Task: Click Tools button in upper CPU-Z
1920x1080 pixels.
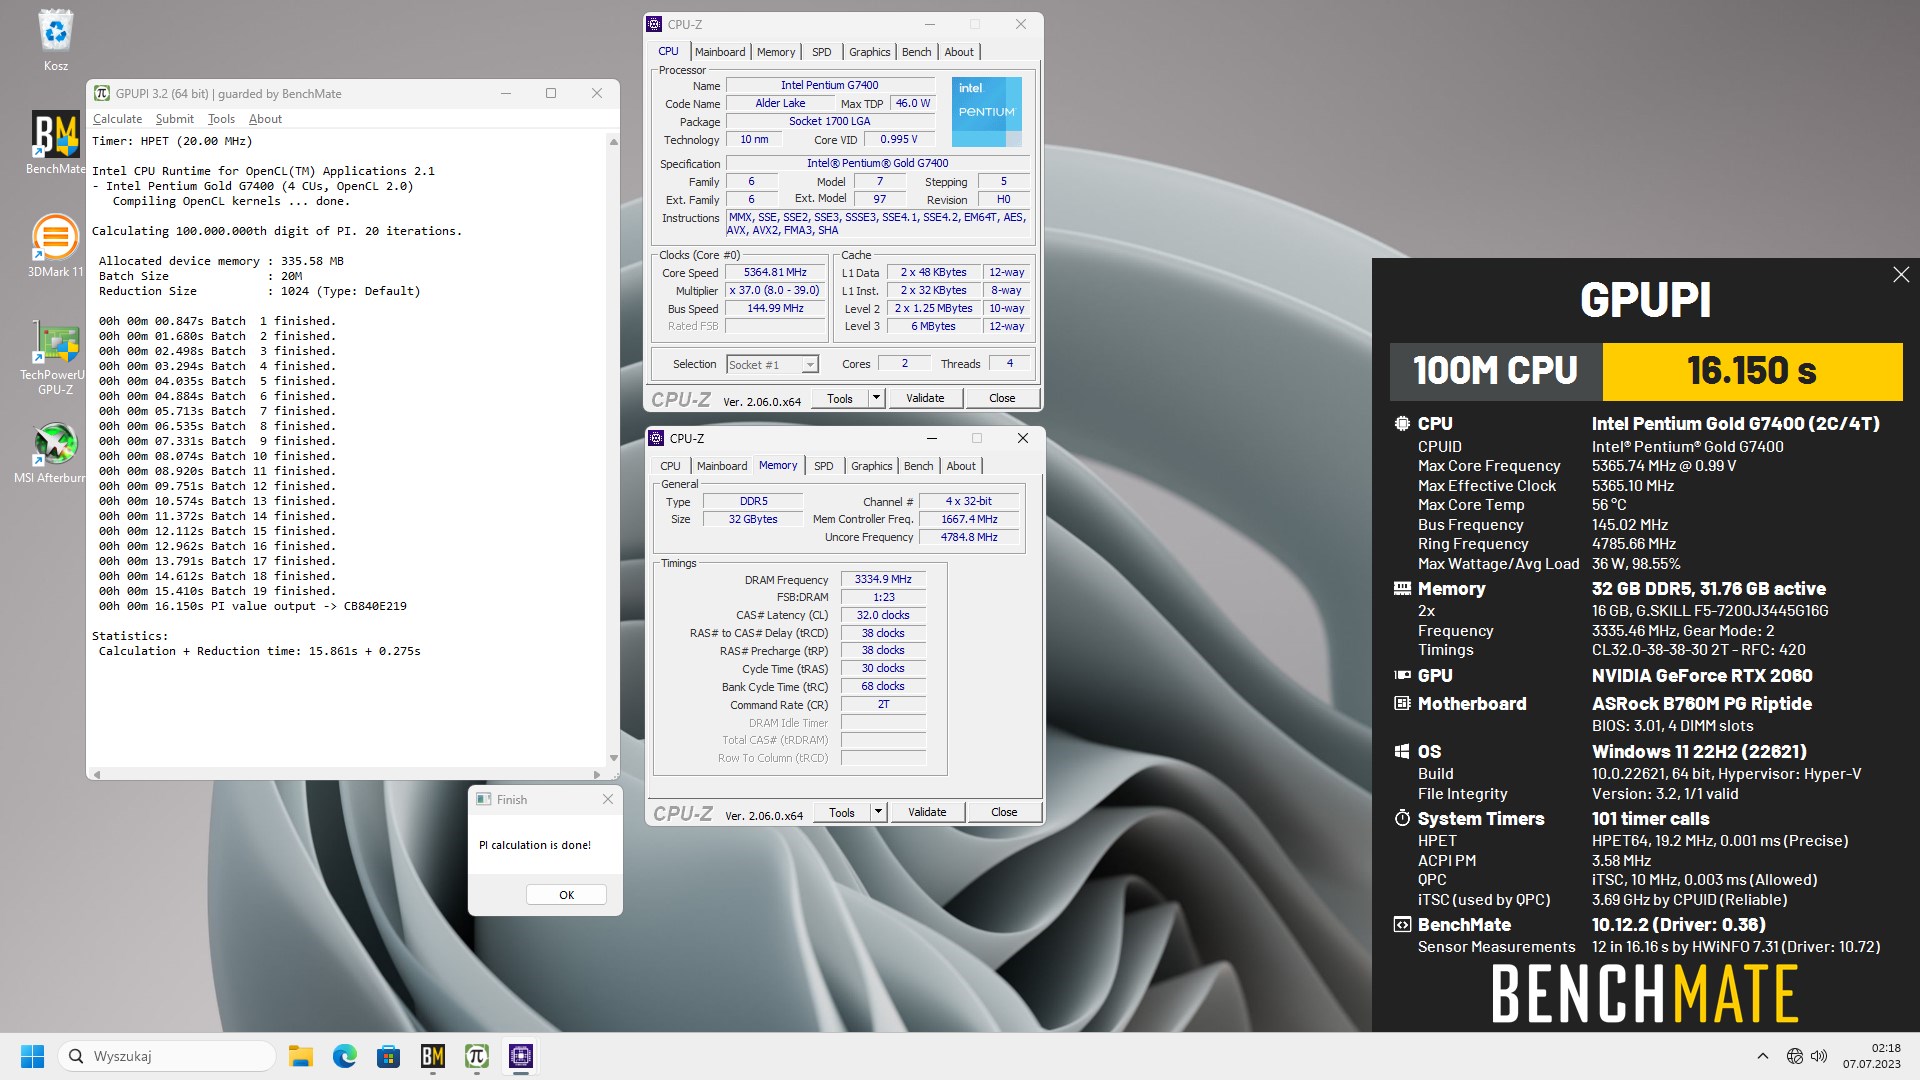Action: [840, 398]
